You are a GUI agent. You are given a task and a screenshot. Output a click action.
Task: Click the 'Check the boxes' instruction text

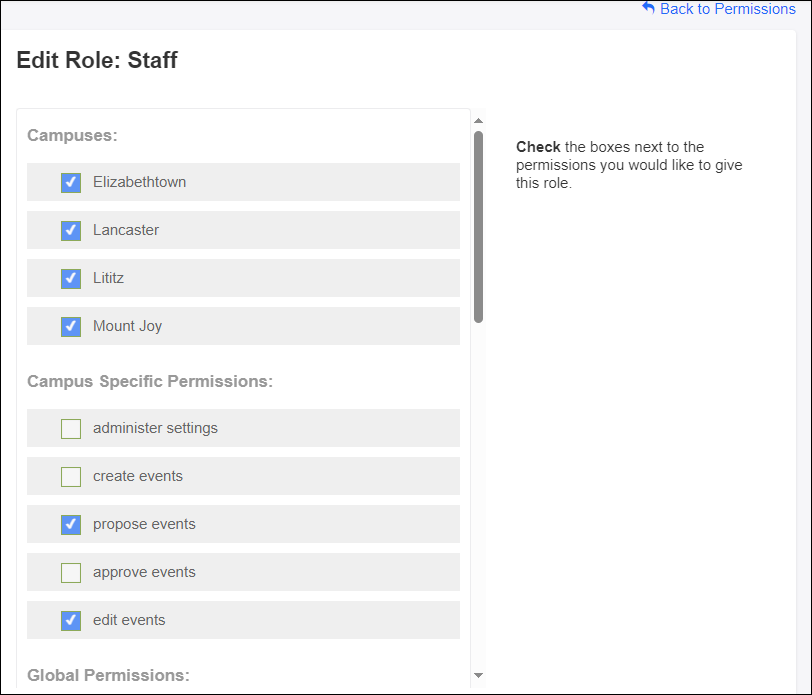point(628,165)
